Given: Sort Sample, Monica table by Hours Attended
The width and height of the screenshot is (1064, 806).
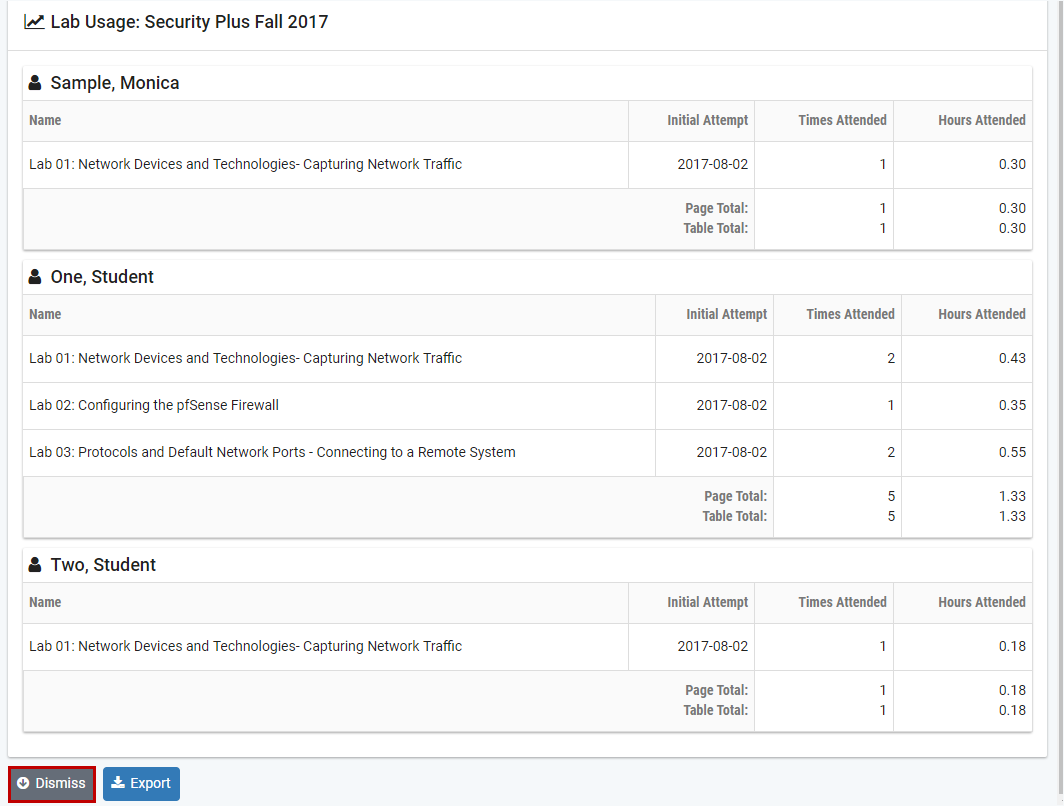Looking at the screenshot, I should point(981,120).
